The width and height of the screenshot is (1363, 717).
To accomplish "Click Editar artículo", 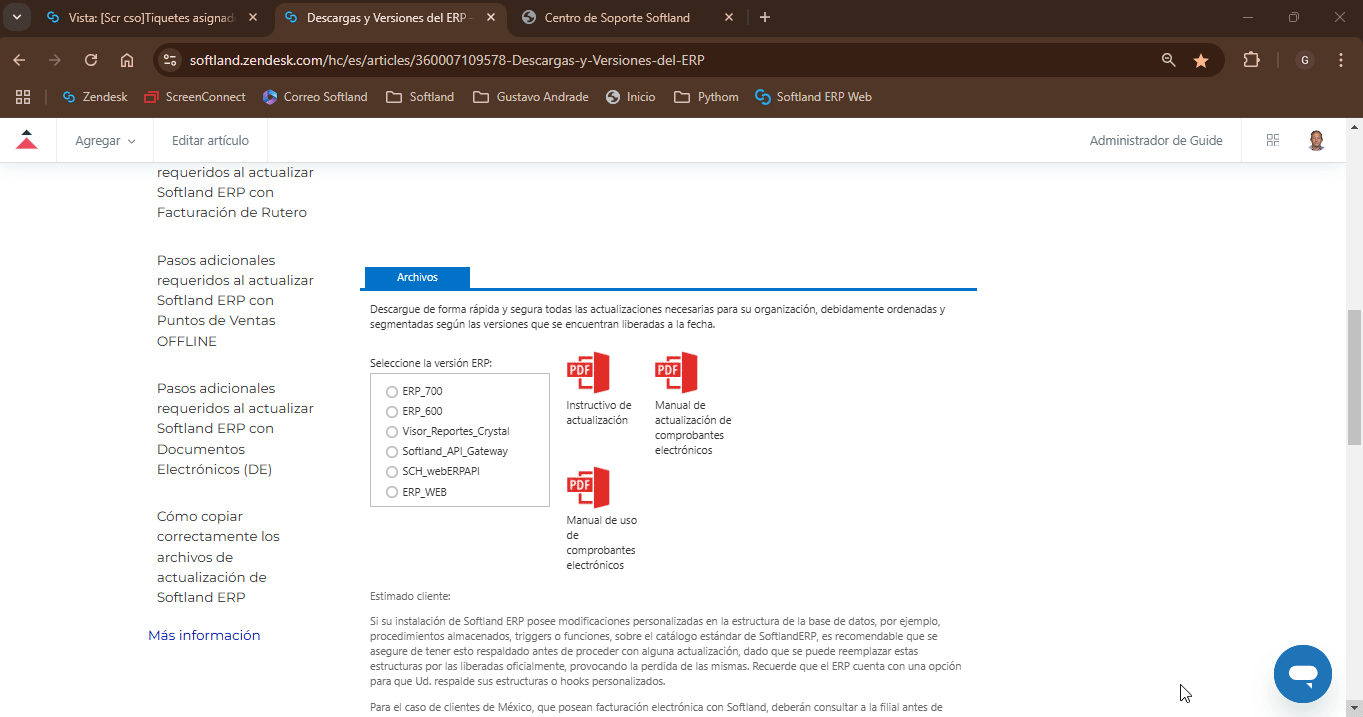I will [210, 141].
